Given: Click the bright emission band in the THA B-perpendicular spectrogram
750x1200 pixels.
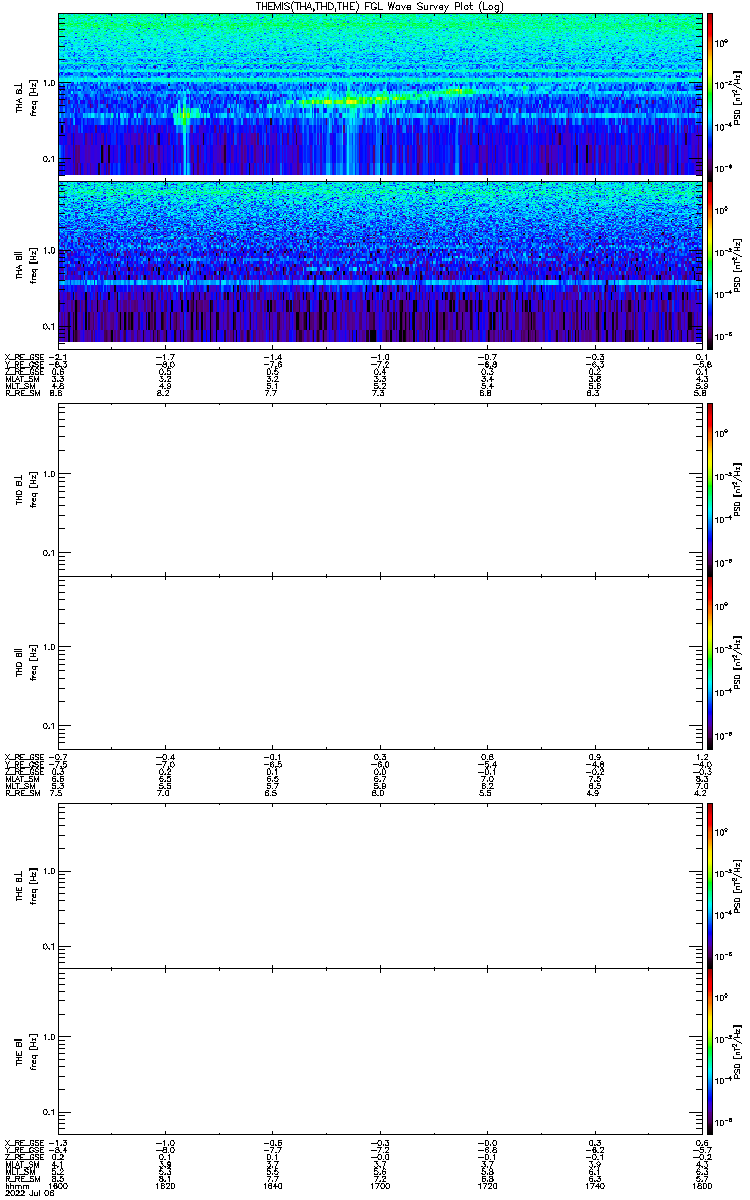Looking at the screenshot, I should tap(380, 99).
